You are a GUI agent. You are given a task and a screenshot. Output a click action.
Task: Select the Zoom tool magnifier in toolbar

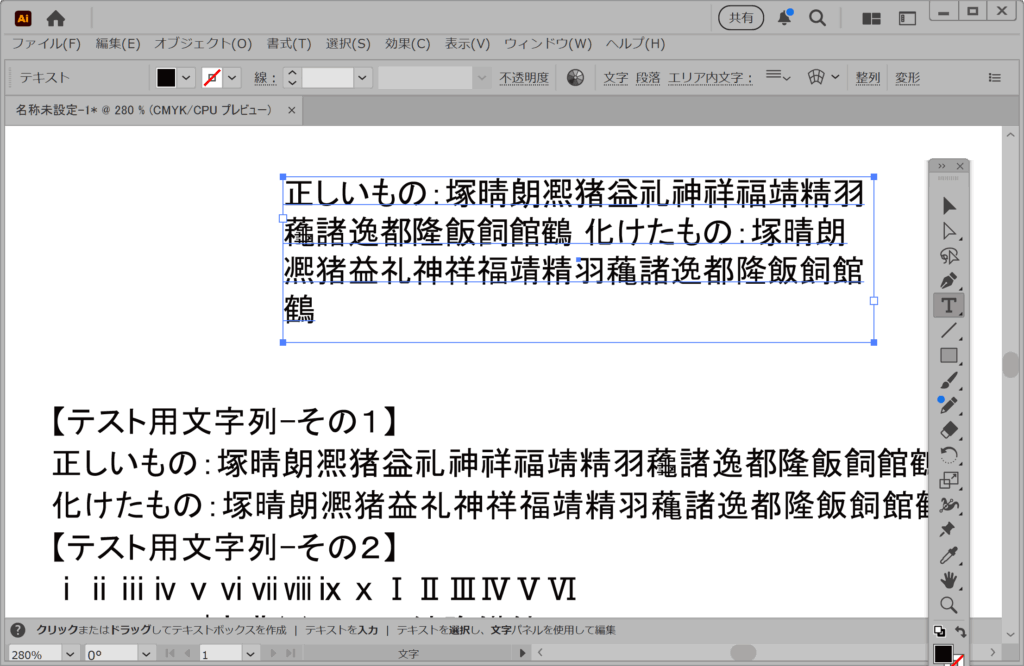pyautogui.click(x=949, y=605)
